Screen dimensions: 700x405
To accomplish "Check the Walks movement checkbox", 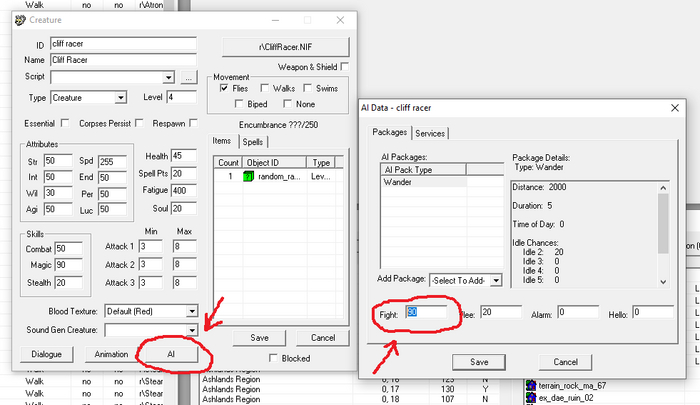I will click(x=265, y=88).
